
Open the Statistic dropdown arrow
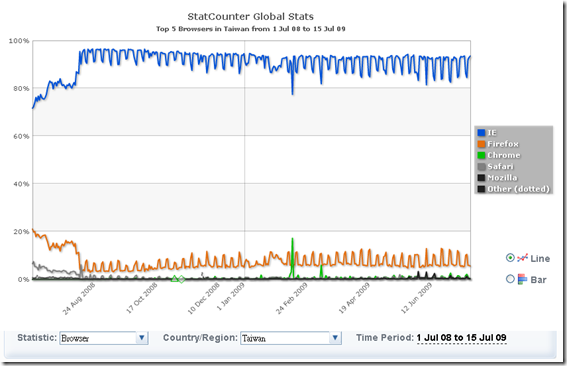point(142,338)
